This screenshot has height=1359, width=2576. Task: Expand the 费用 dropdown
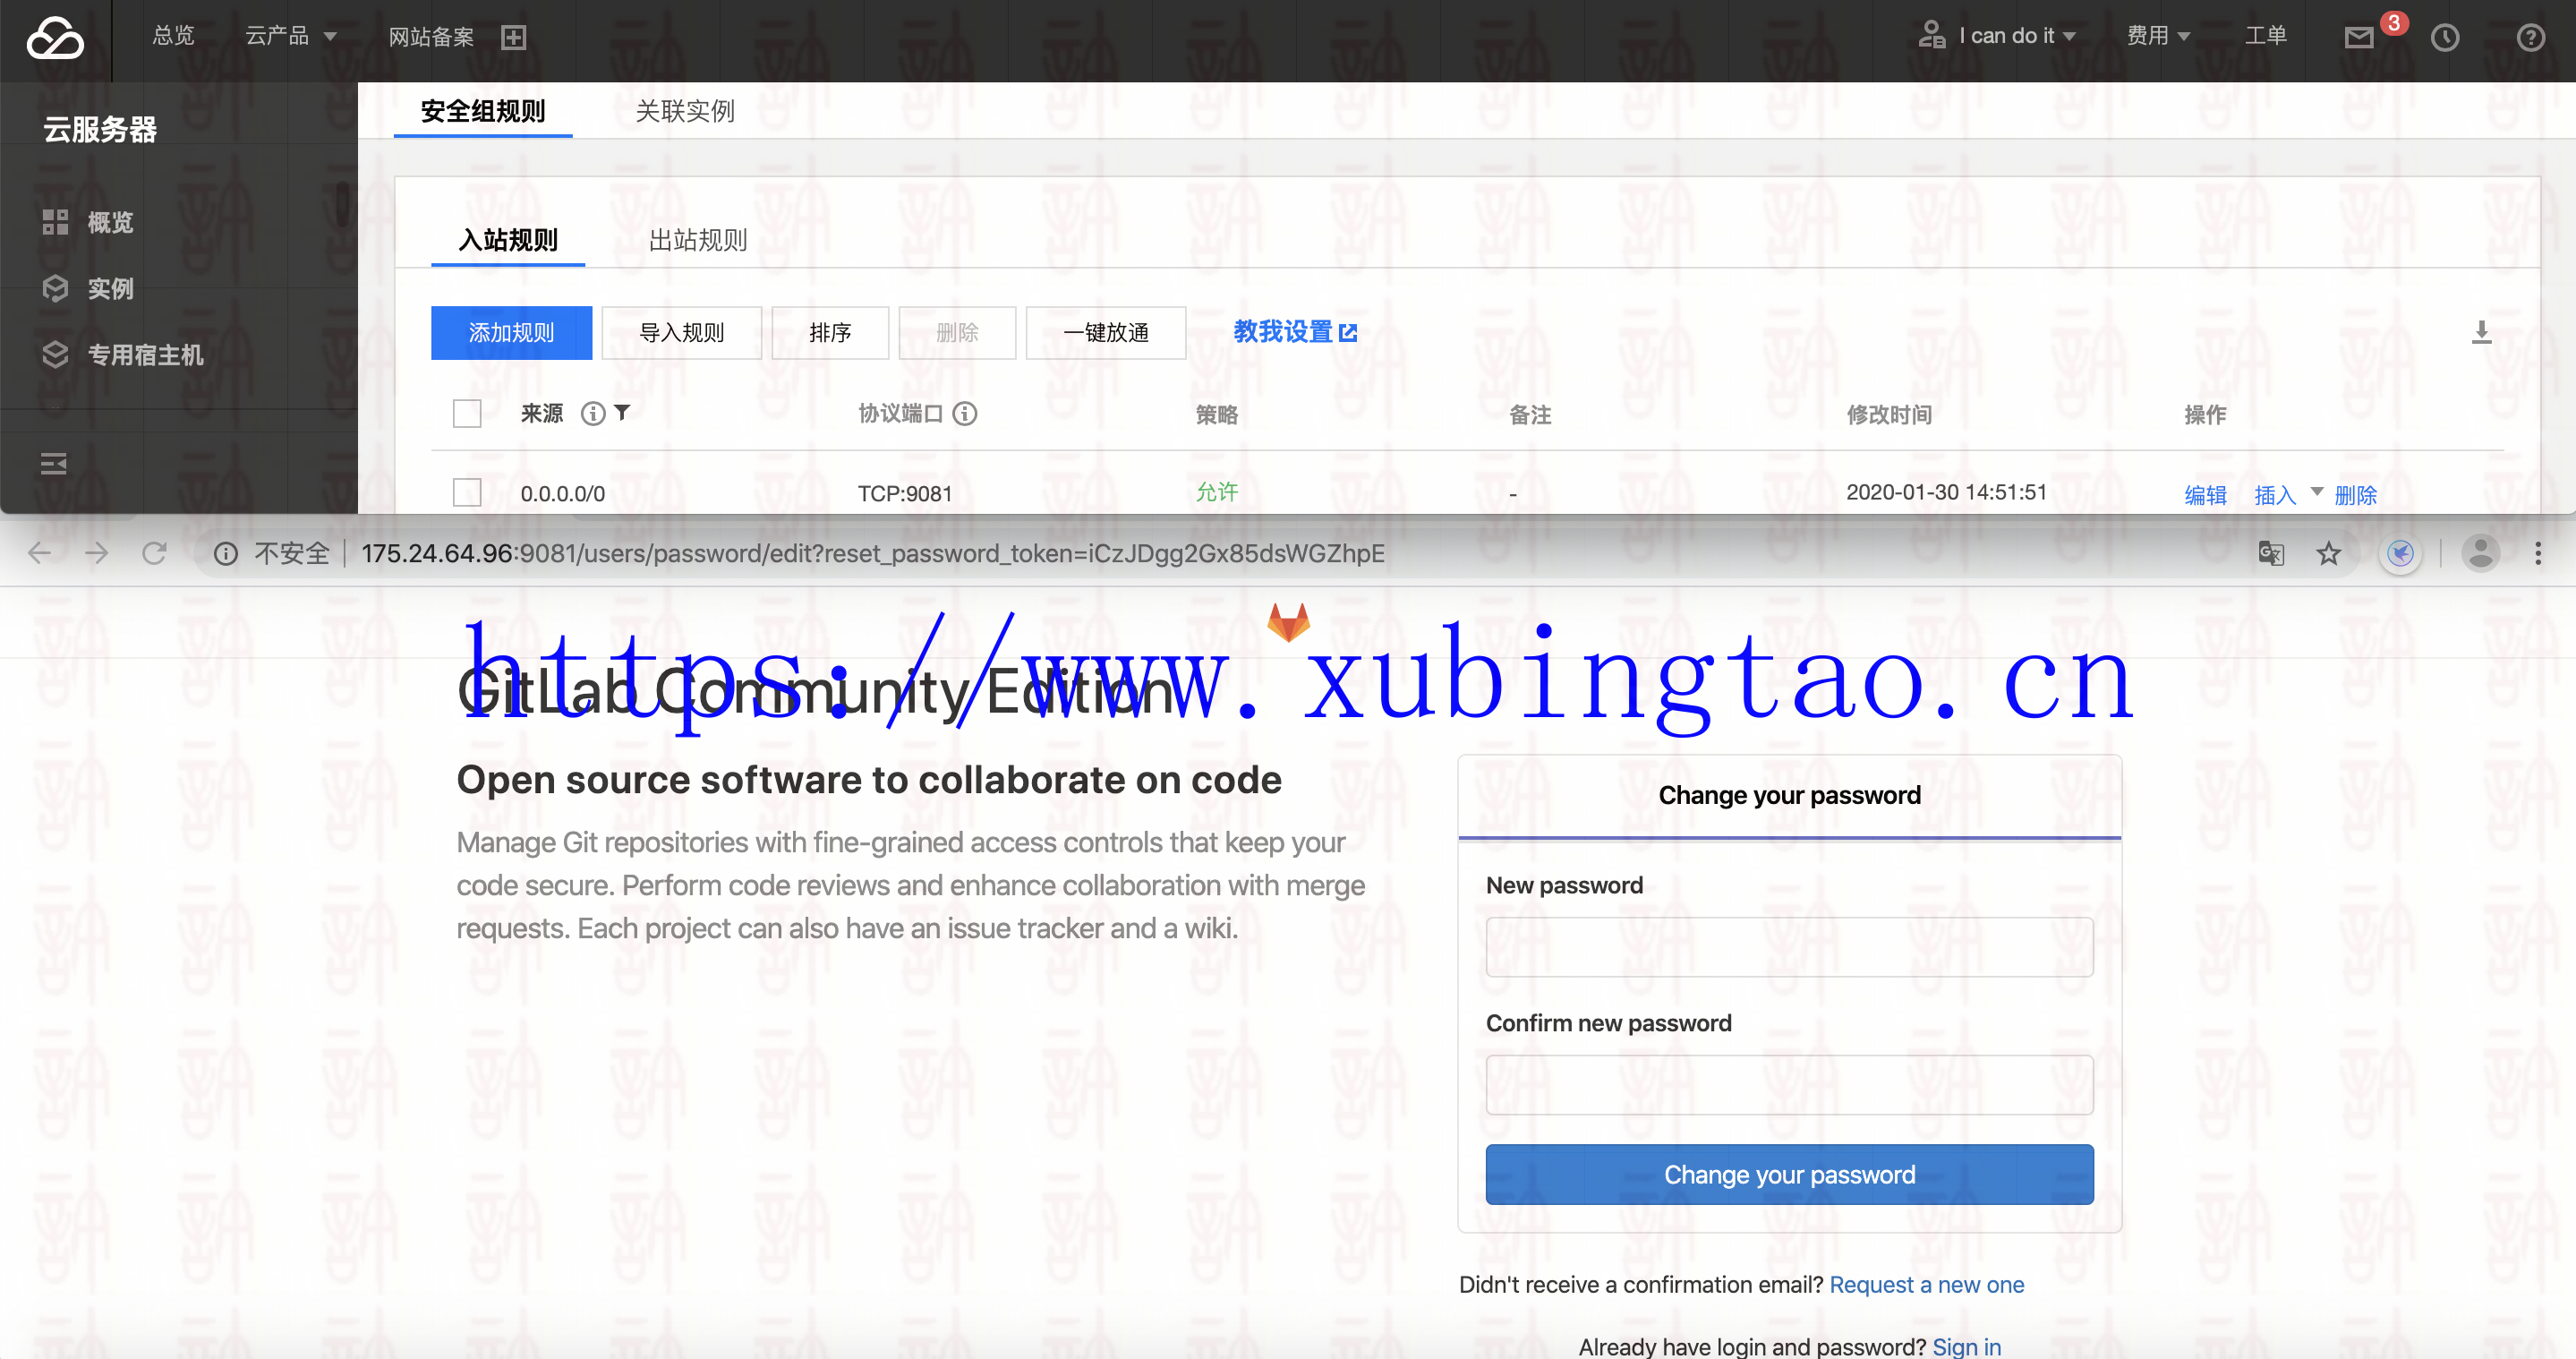coord(2158,36)
